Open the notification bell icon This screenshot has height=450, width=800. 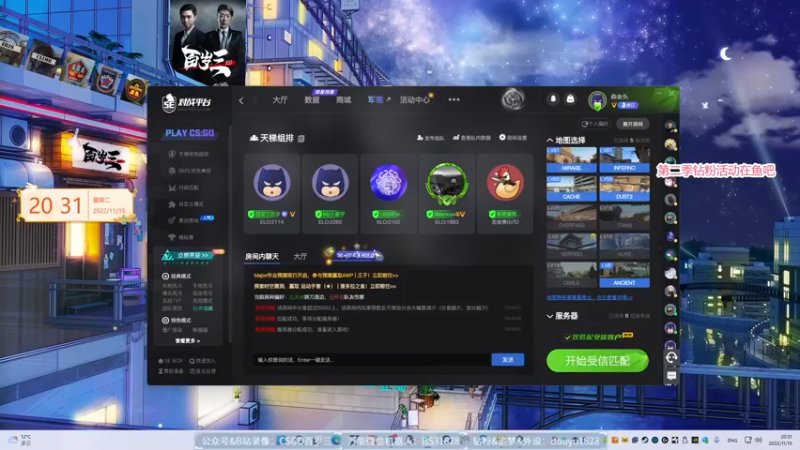[x=553, y=99]
